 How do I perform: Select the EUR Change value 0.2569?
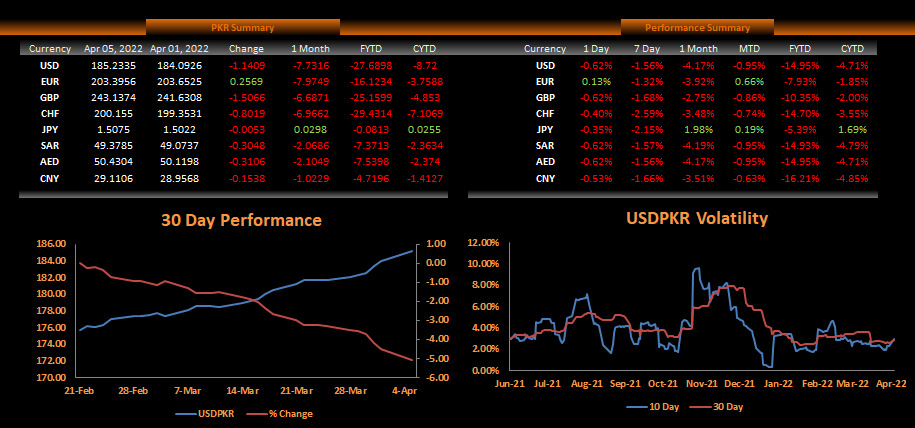pyautogui.click(x=246, y=82)
